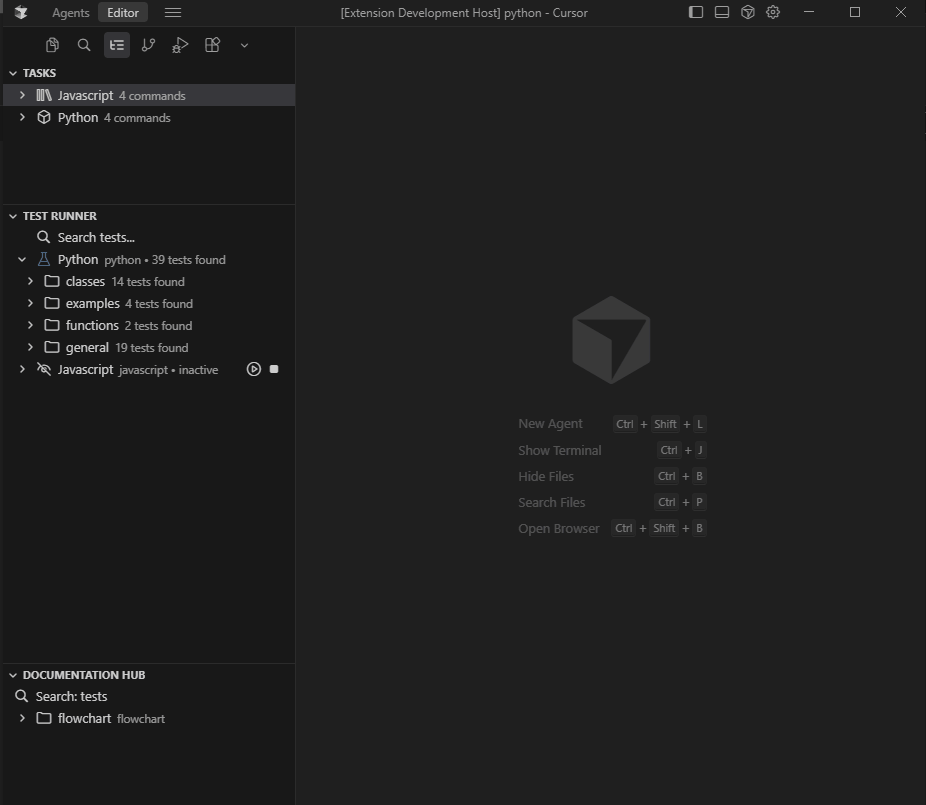
Task: Collapse the DOCUMENTATION HUB section
Action: point(13,675)
